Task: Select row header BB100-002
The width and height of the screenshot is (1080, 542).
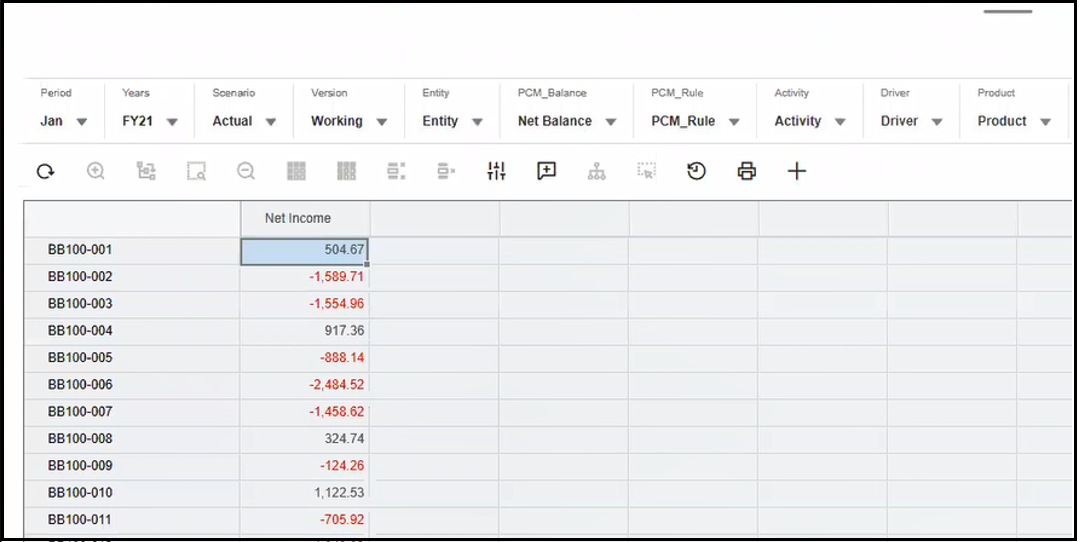Action: click(132, 278)
